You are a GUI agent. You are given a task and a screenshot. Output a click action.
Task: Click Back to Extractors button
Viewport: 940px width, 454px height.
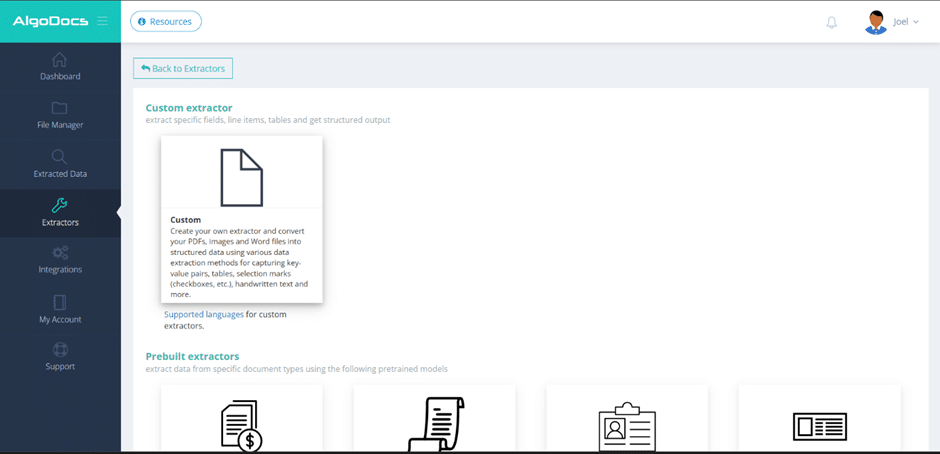tap(183, 68)
